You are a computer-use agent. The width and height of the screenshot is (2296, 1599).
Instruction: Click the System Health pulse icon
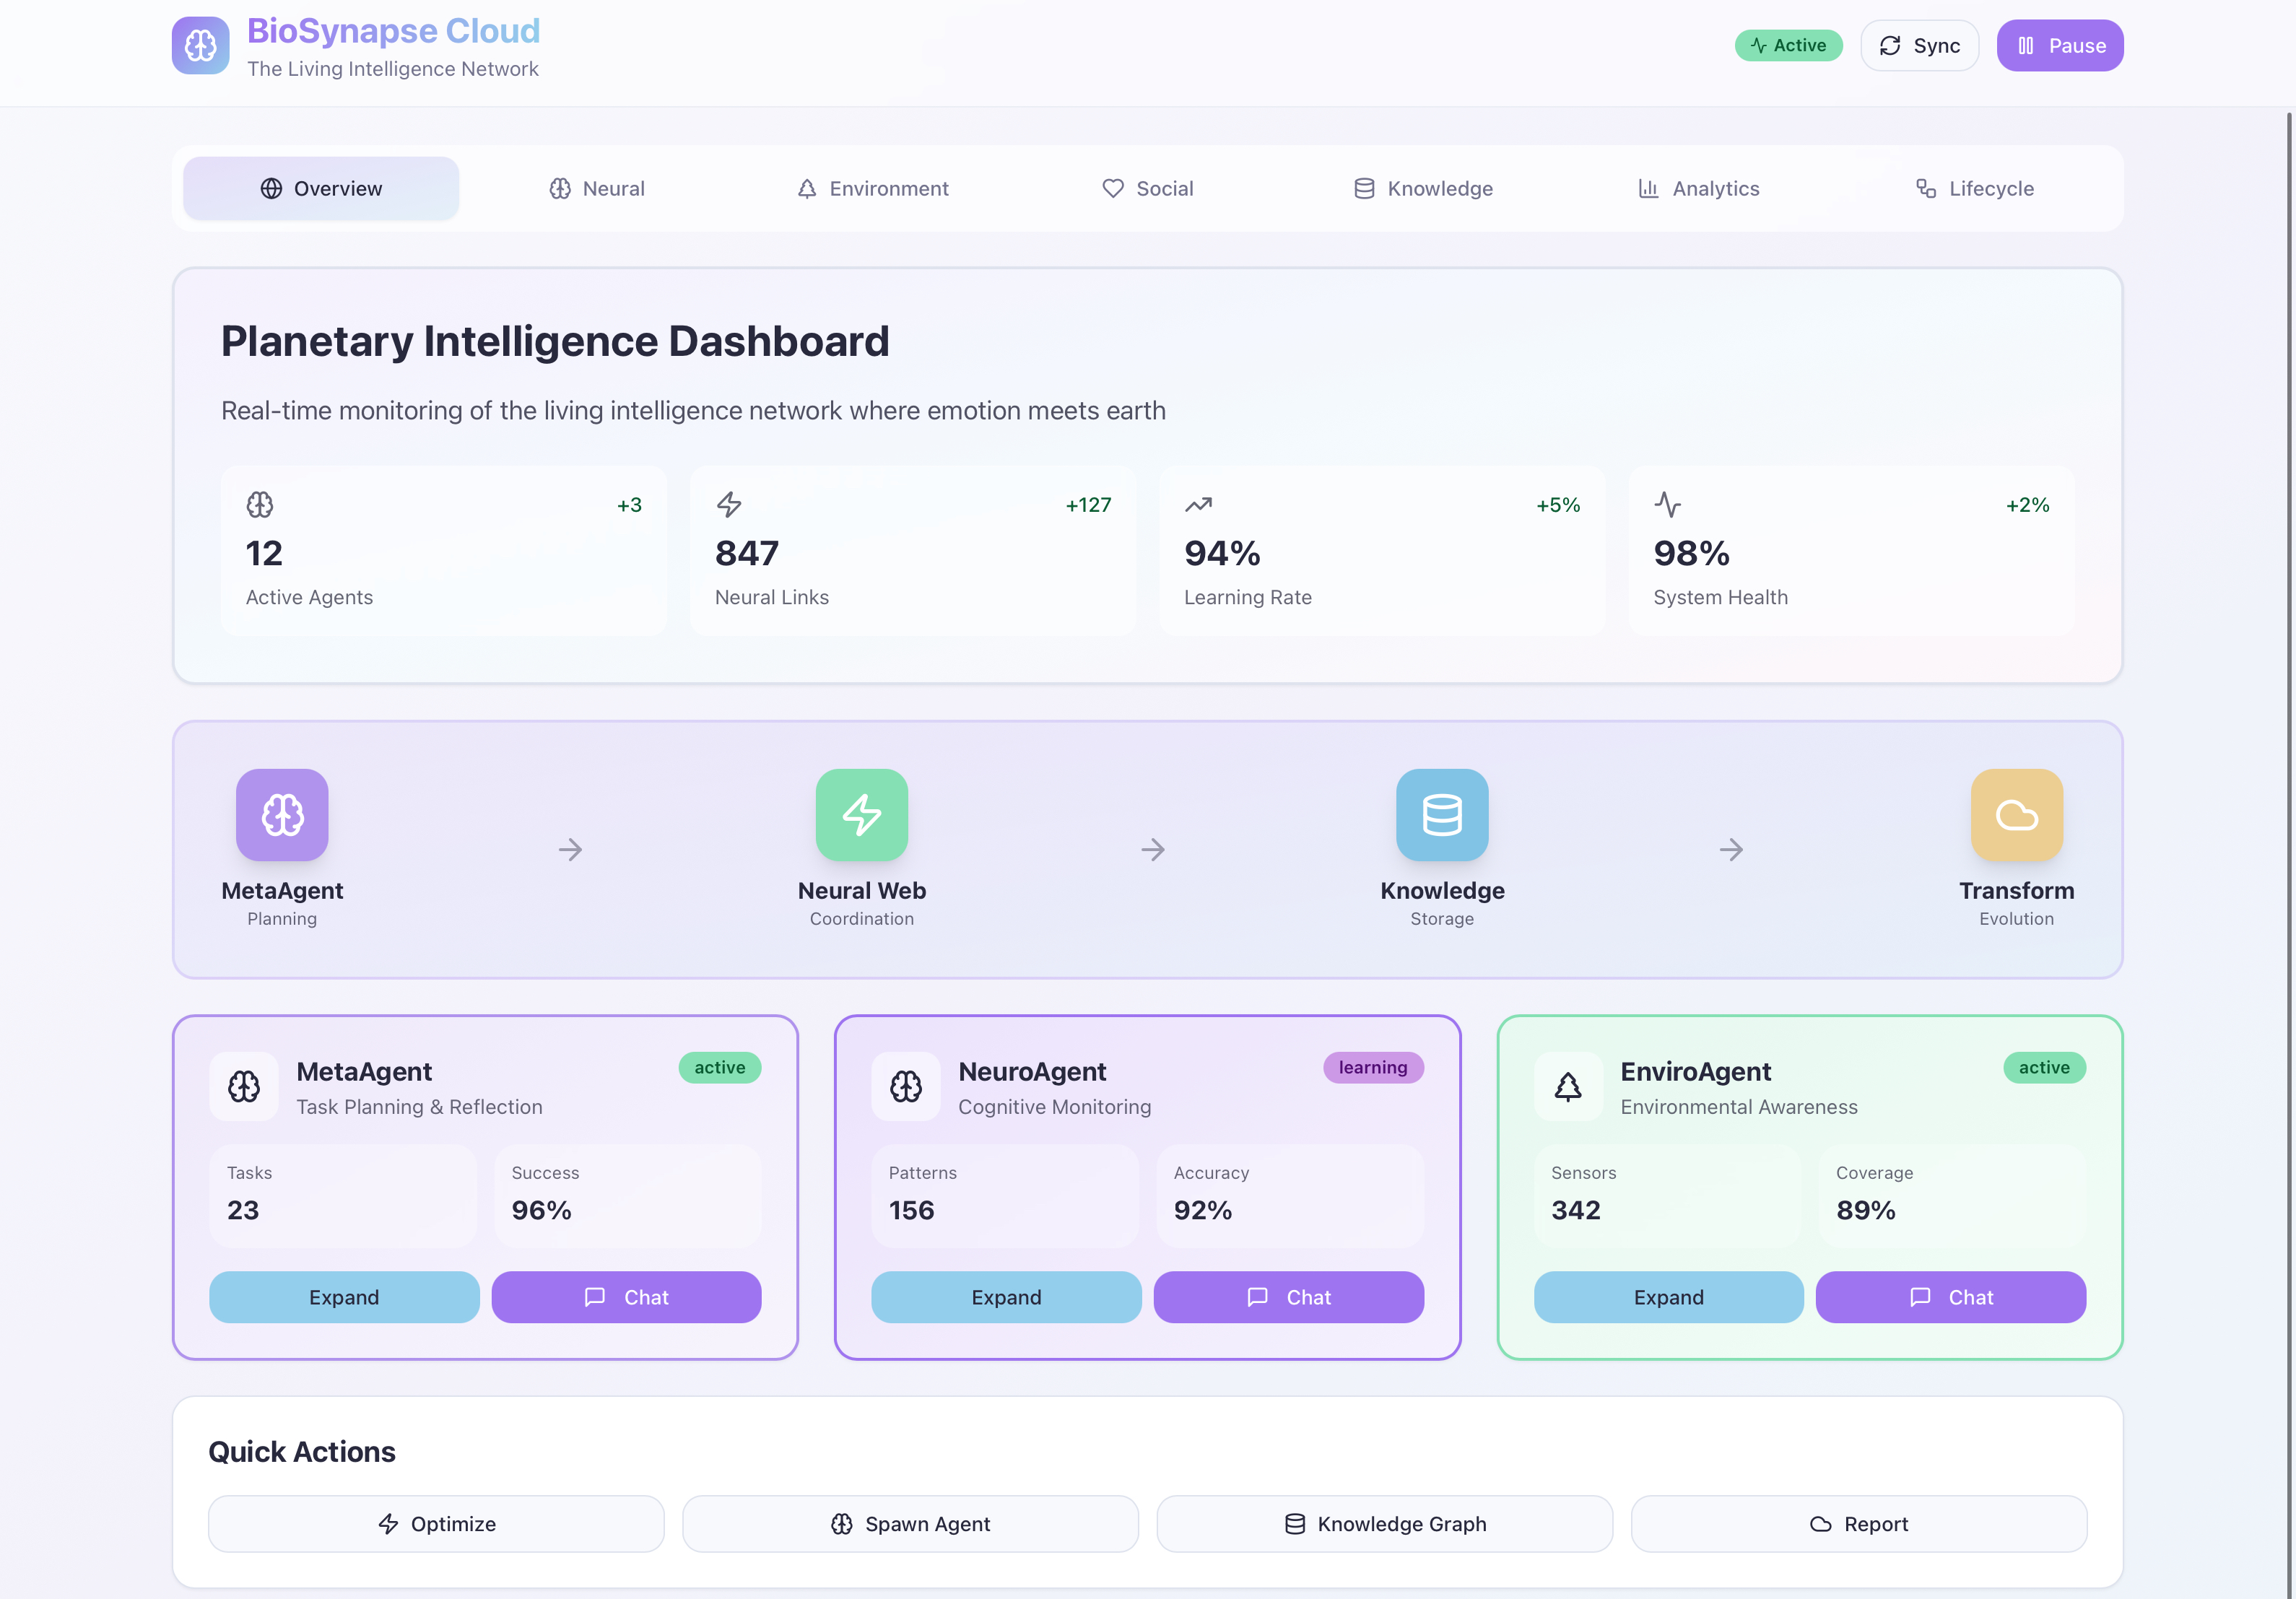(1667, 504)
